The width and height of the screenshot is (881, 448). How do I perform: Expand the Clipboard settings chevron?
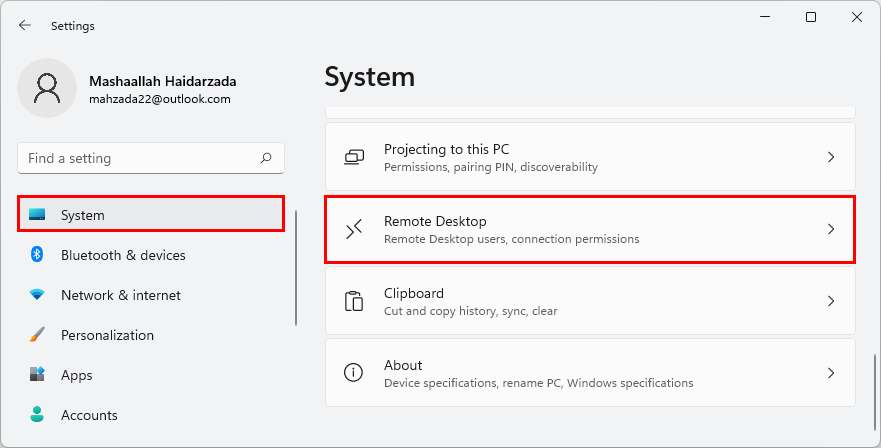pos(830,301)
